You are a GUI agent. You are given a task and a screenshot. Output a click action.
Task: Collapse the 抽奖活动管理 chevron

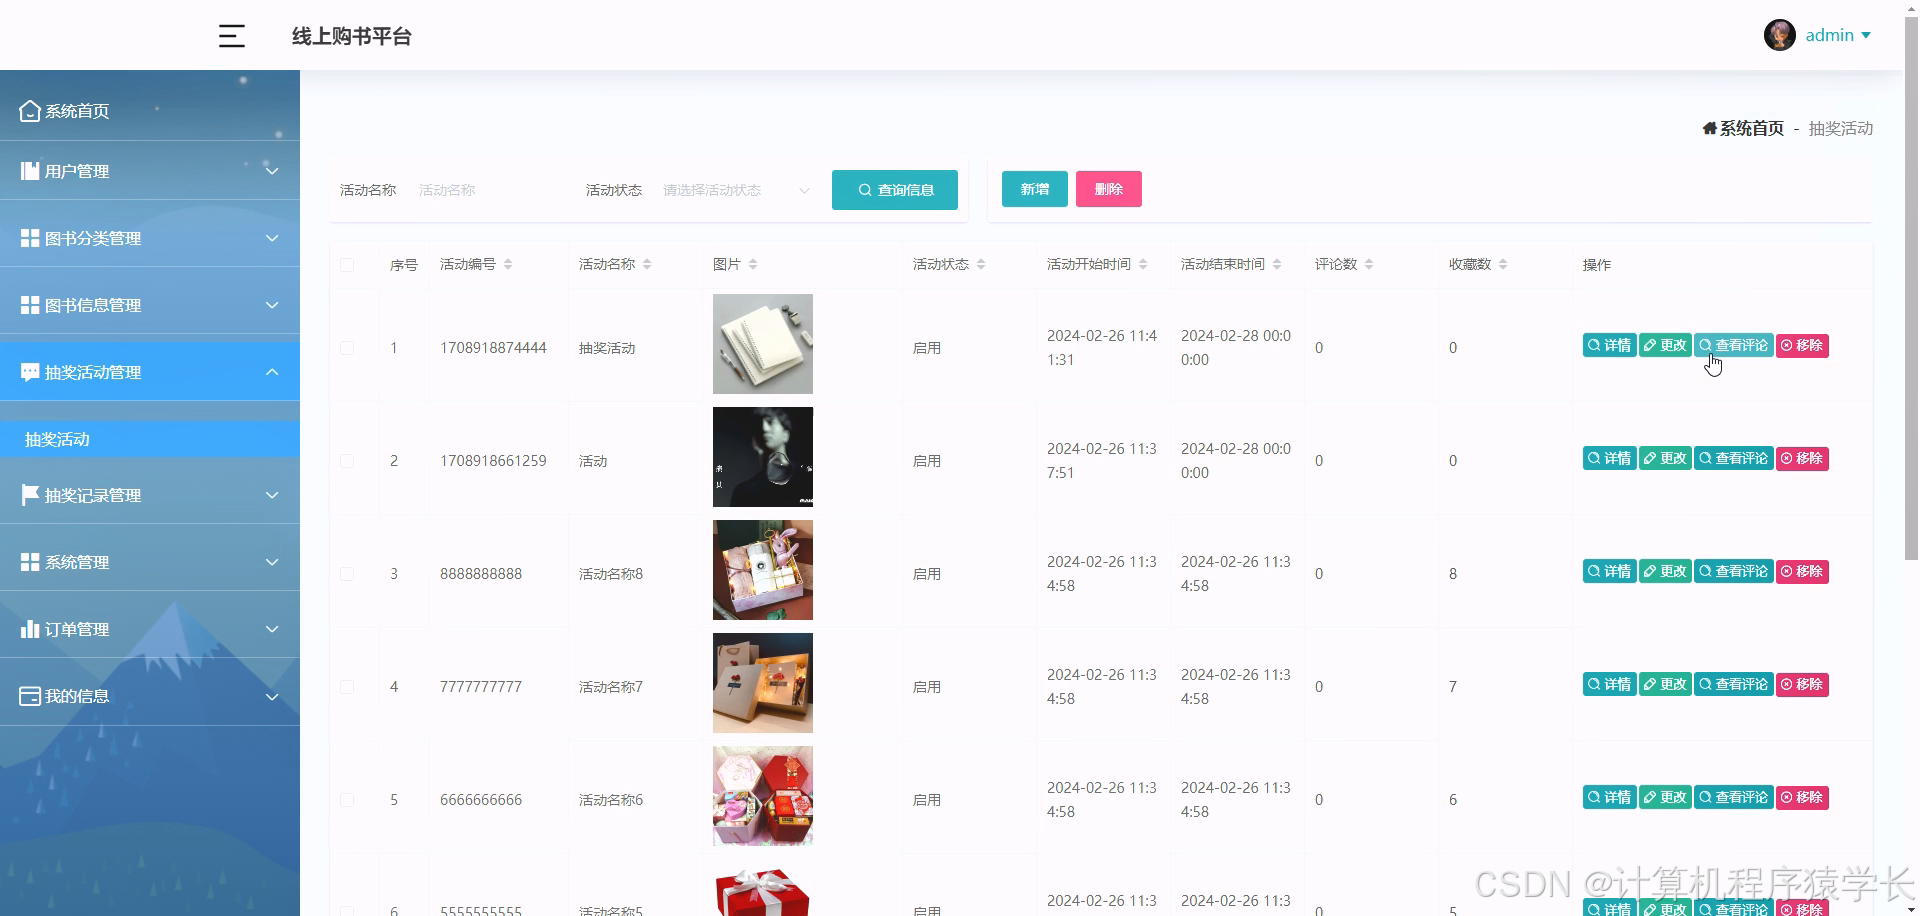pos(272,372)
